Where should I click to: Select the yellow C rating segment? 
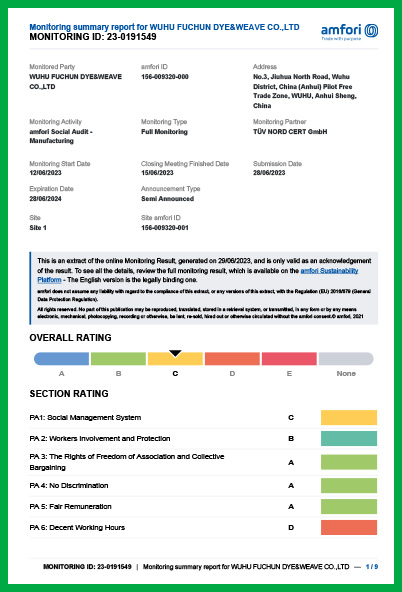pos(175,359)
